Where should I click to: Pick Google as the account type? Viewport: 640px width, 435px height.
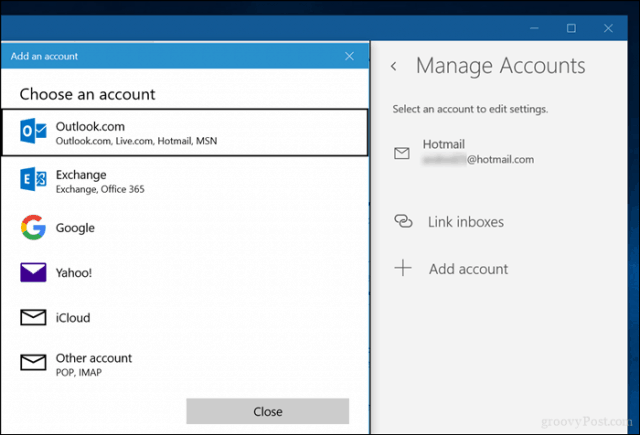click(x=185, y=227)
